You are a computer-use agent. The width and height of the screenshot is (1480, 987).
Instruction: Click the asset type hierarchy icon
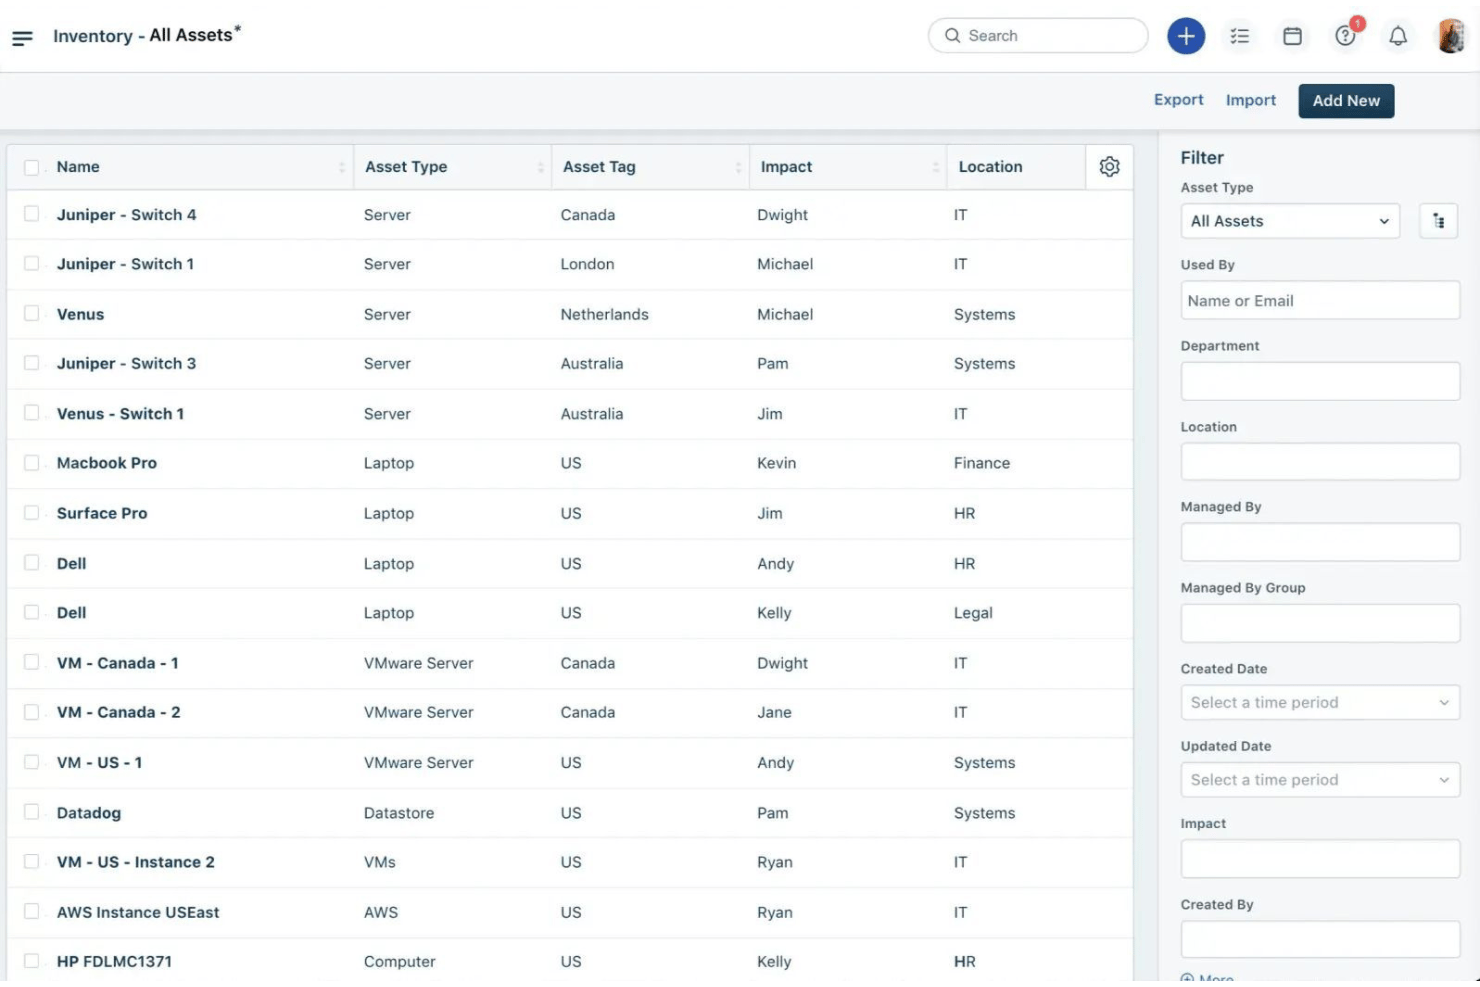pyautogui.click(x=1438, y=221)
